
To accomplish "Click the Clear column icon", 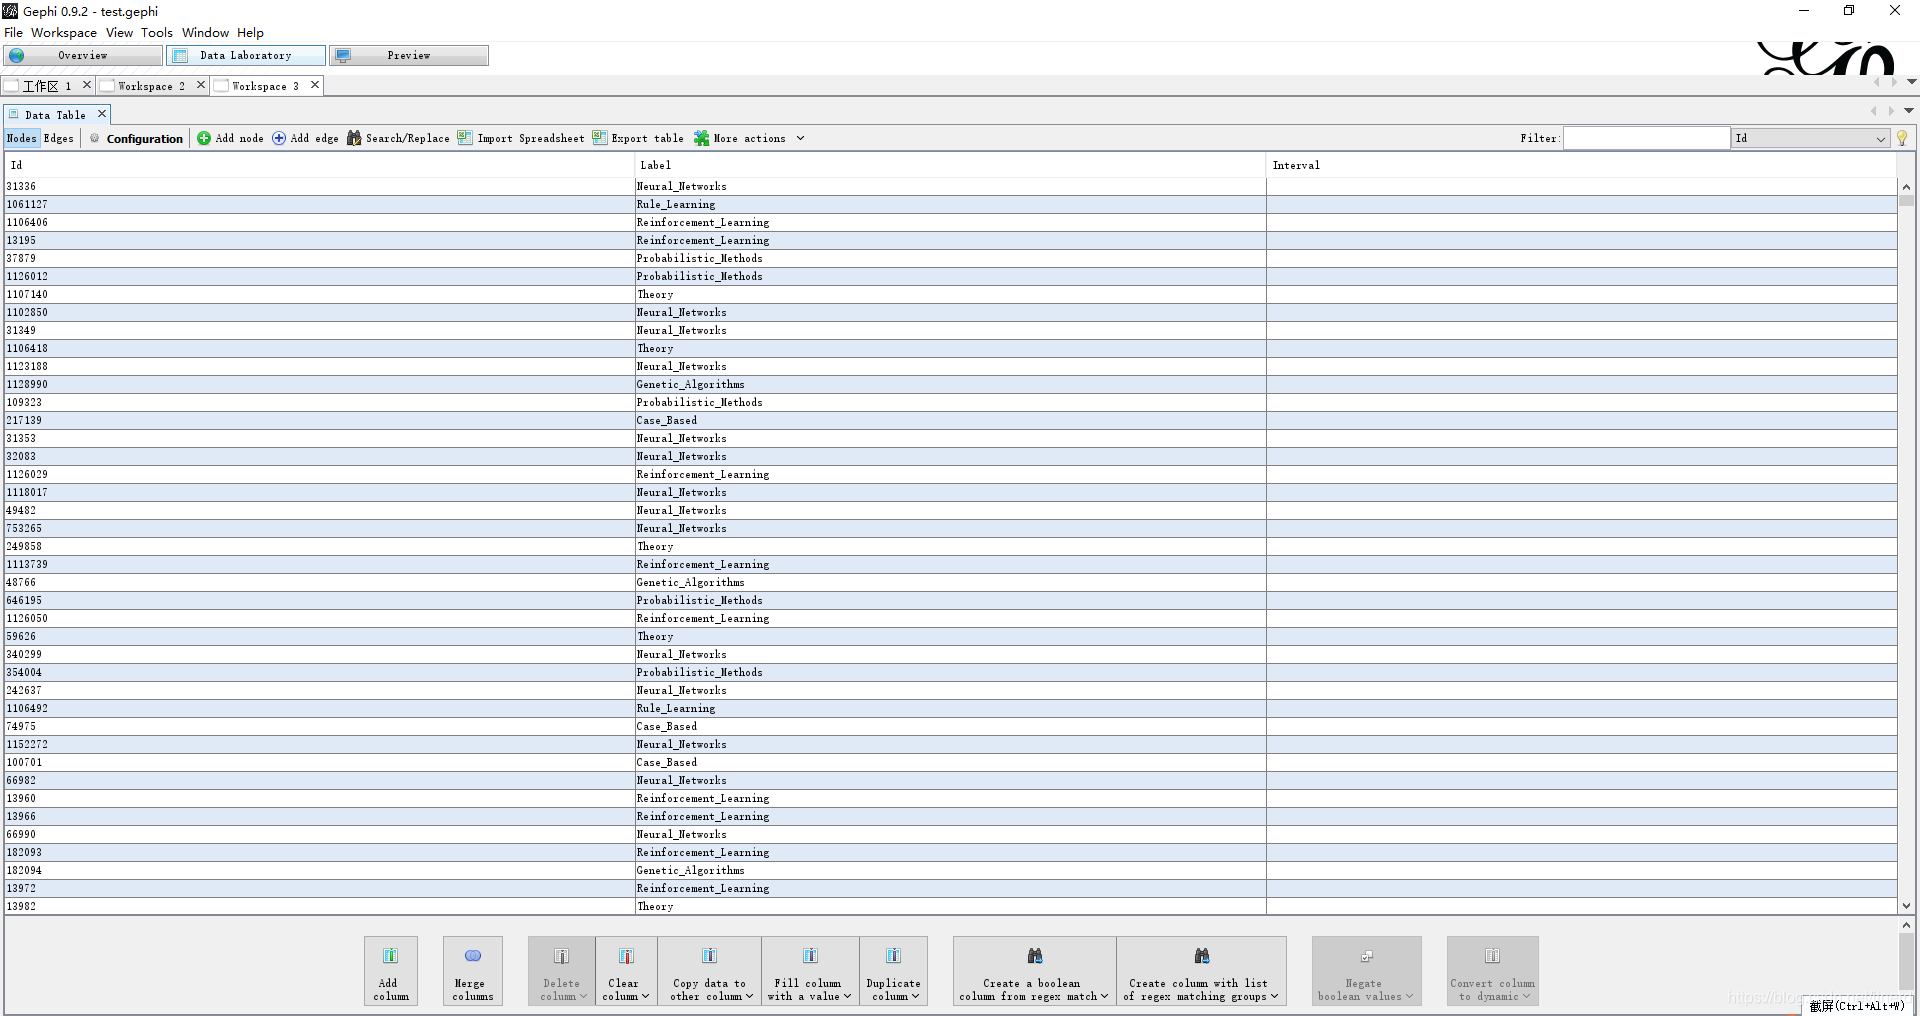I will click(626, 956).
